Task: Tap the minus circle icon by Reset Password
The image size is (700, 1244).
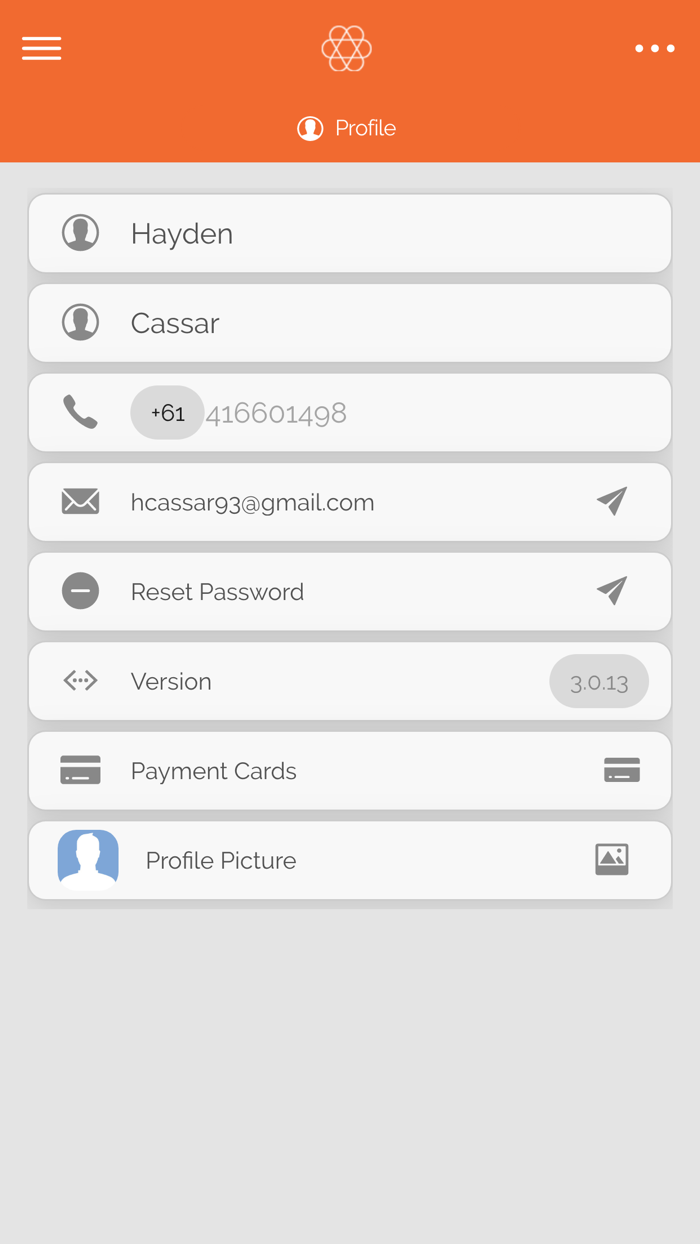Action: point(80,591)
